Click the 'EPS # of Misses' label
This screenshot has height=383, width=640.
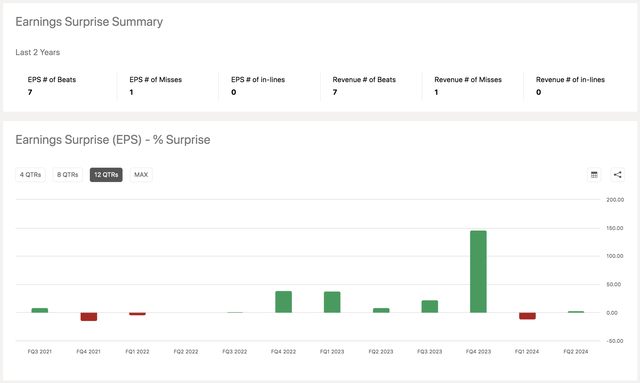point(156,80)
